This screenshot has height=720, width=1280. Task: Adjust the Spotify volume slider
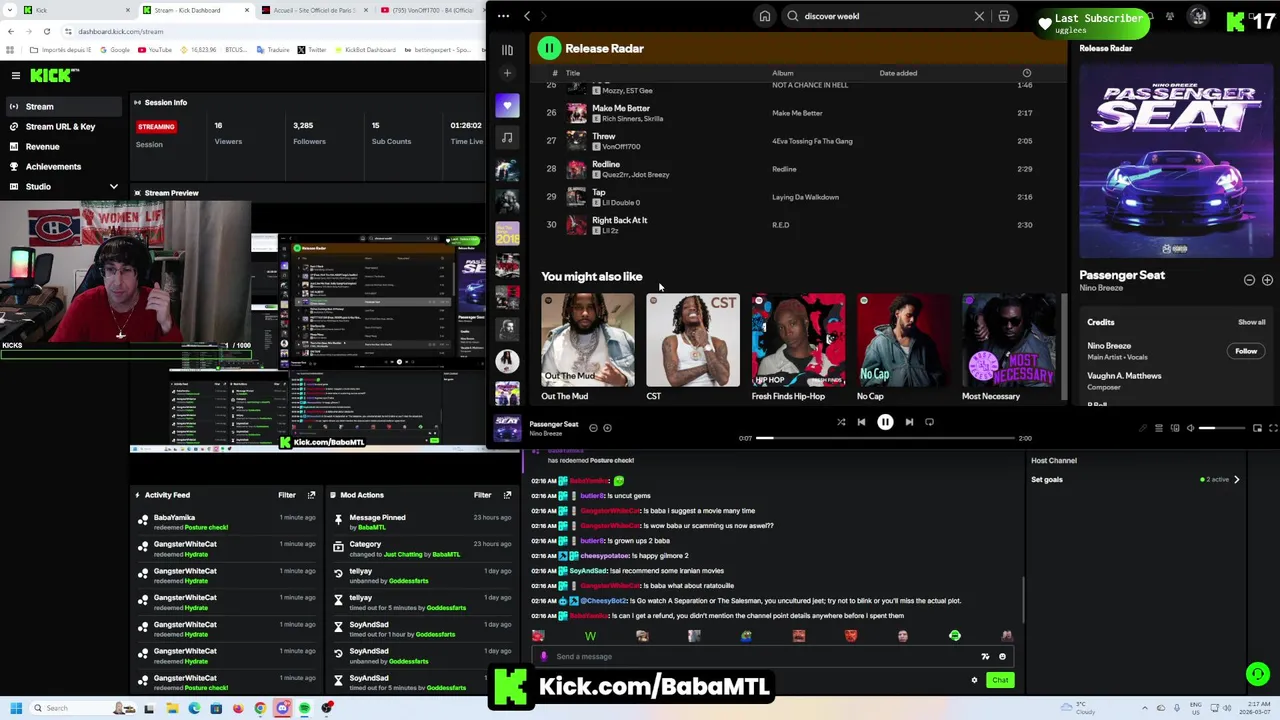pos(1220,428)
